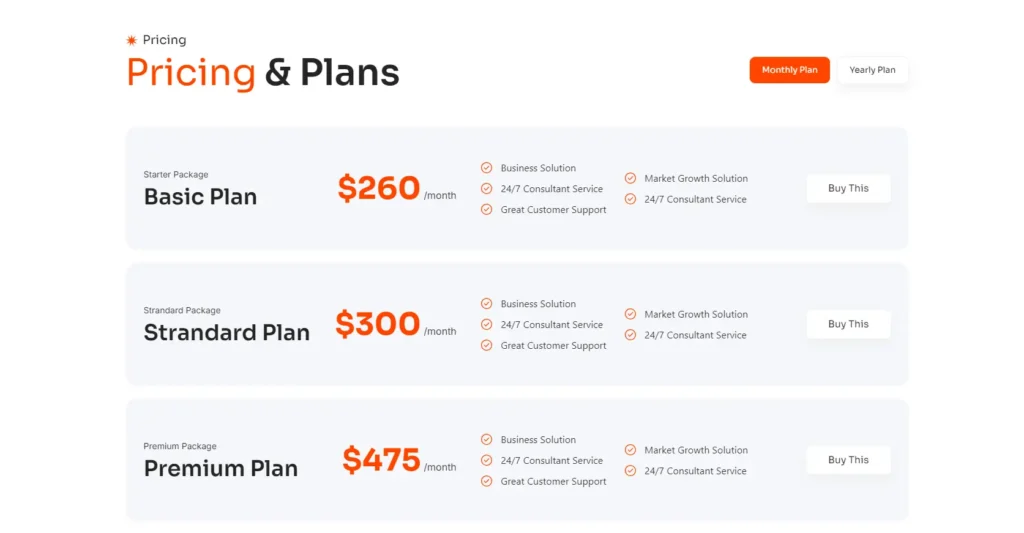
Task: Click Strandard Plan's Great Customer Support check icon
Action: [x=487, y=346]
